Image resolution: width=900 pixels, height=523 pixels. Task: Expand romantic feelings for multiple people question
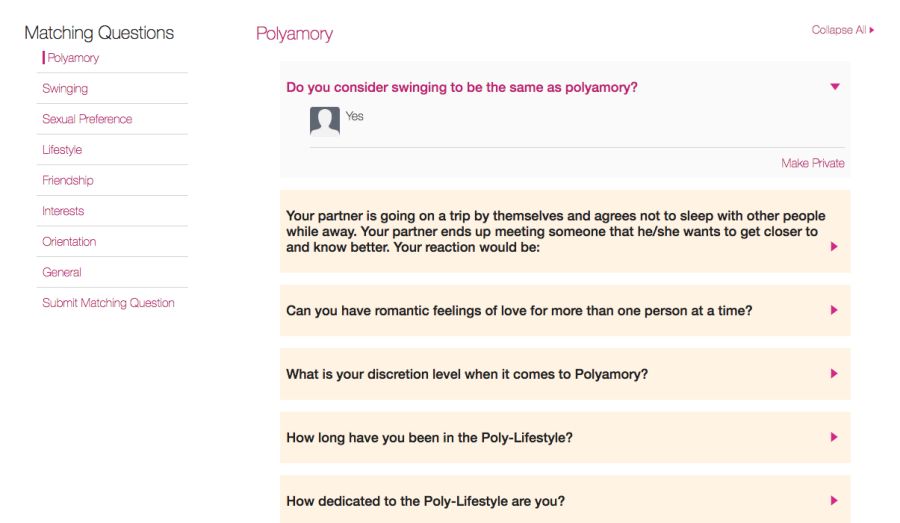[835, 310]
